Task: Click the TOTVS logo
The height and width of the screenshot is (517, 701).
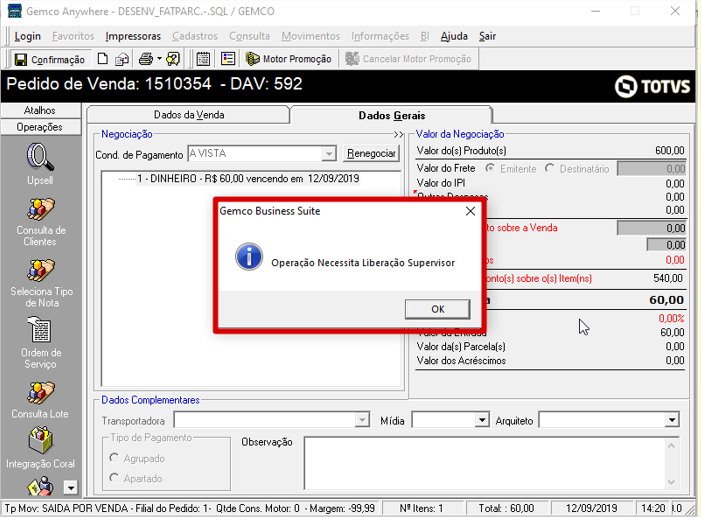Action: pos(652,86)
